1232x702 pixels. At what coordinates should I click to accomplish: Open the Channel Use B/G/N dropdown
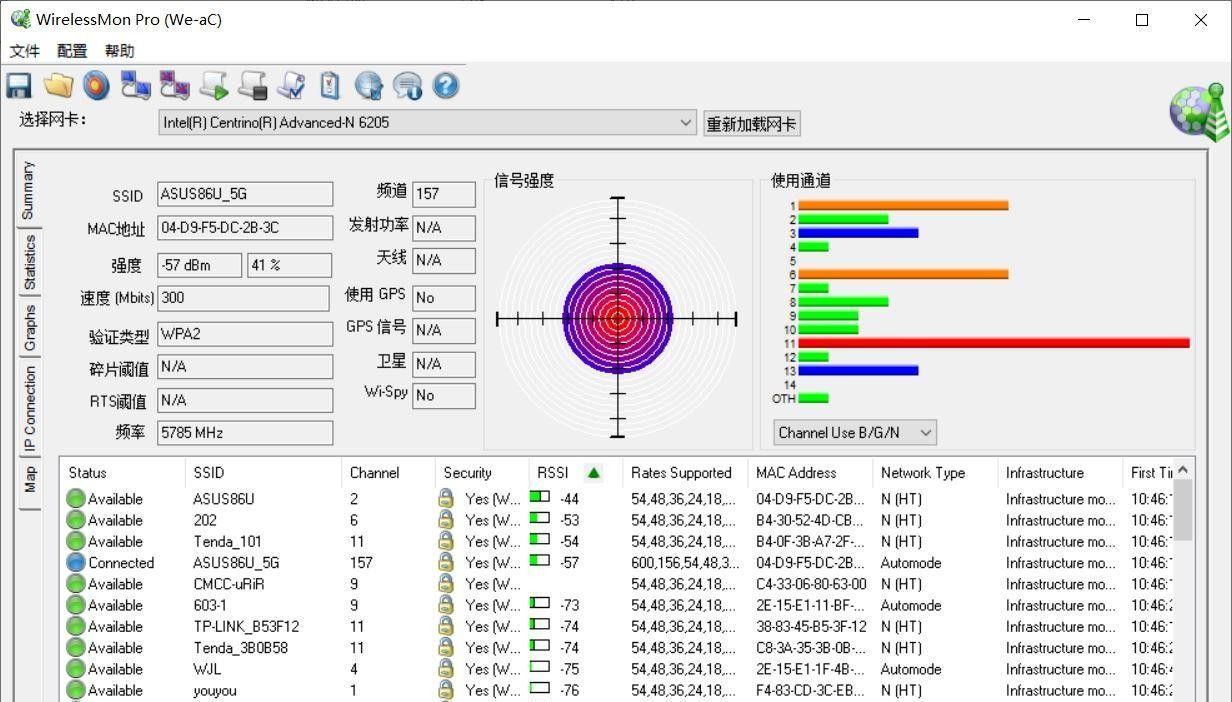pyautogui.click(x=925, y=433)
